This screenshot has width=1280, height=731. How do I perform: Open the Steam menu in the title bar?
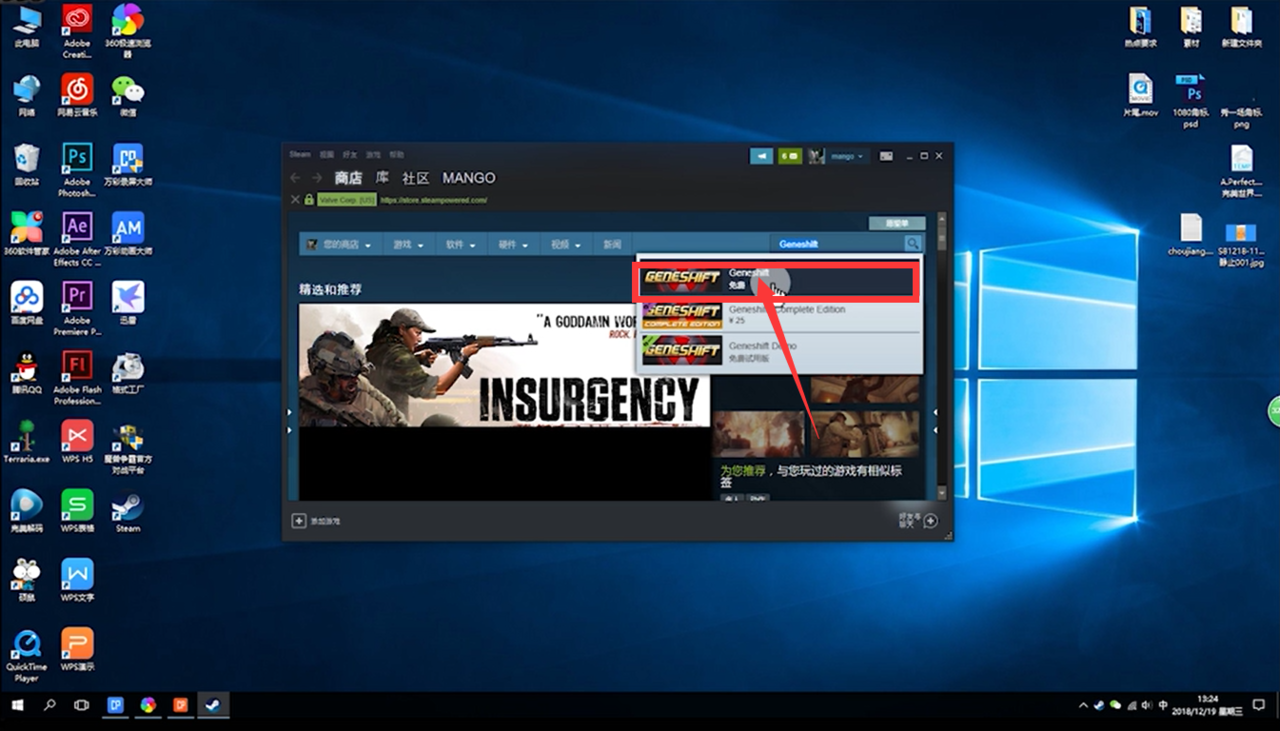[300, 155]
